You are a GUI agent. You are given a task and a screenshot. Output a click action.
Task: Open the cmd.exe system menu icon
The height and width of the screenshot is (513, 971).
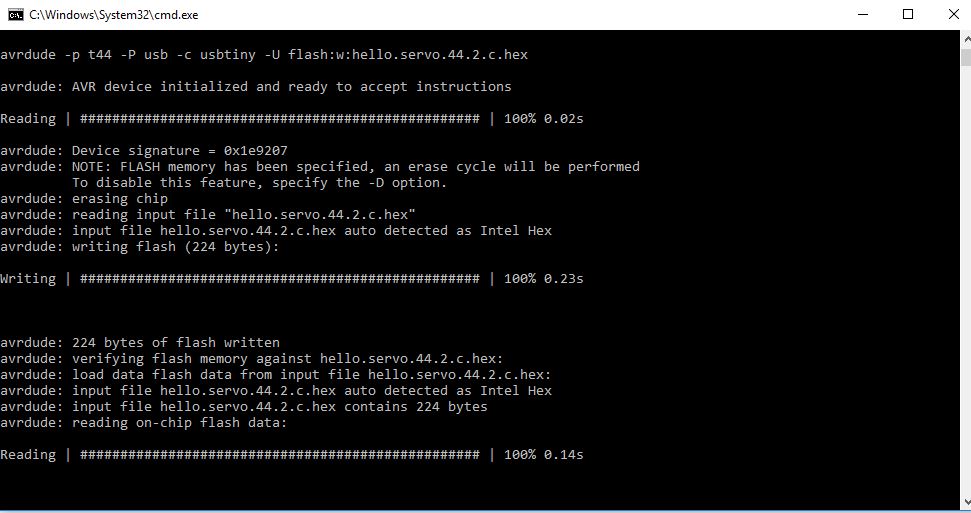(x=15, y=14)
